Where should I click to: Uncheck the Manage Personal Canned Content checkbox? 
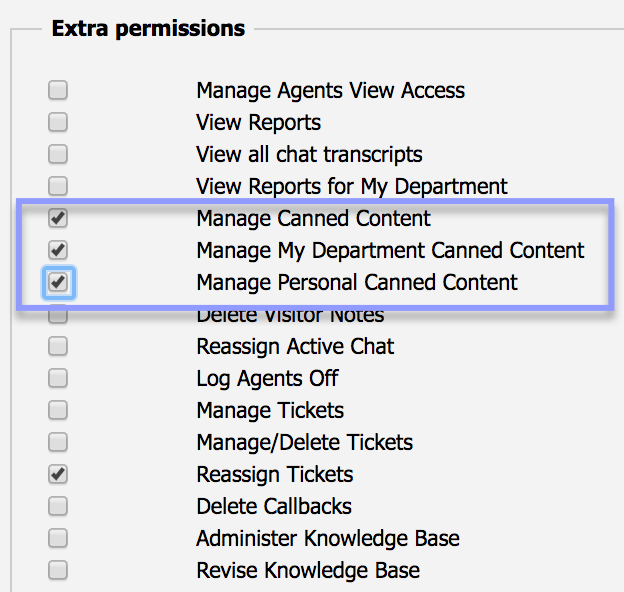58,282
